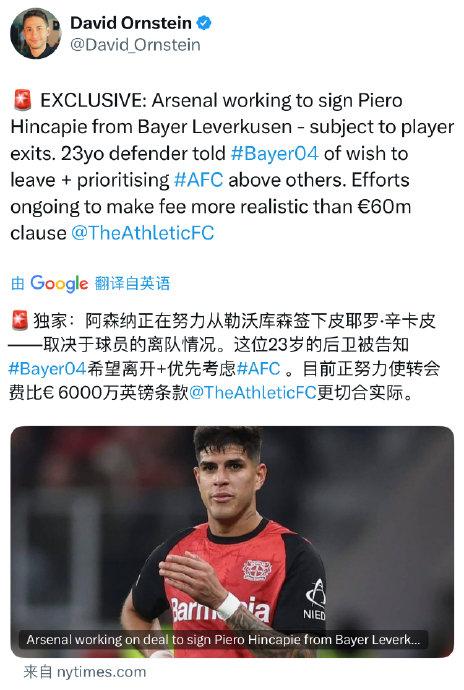Viewport: 464px width, 690px height.
Task: Open the #AFC hashtag in English tweet
Action: [x=199, y=180]
